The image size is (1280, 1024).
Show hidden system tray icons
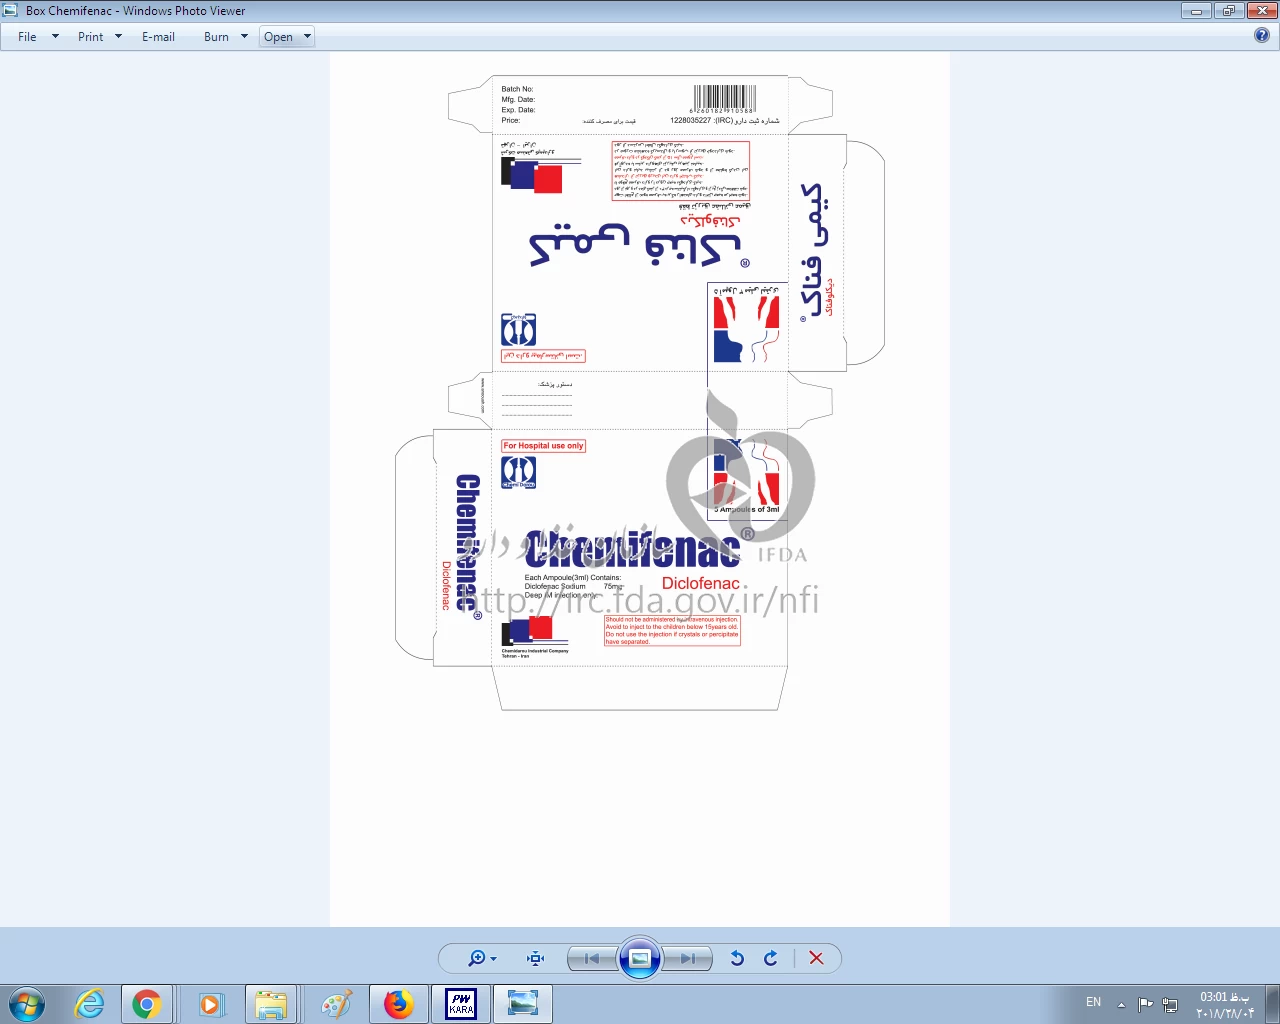[1121, 1004]
